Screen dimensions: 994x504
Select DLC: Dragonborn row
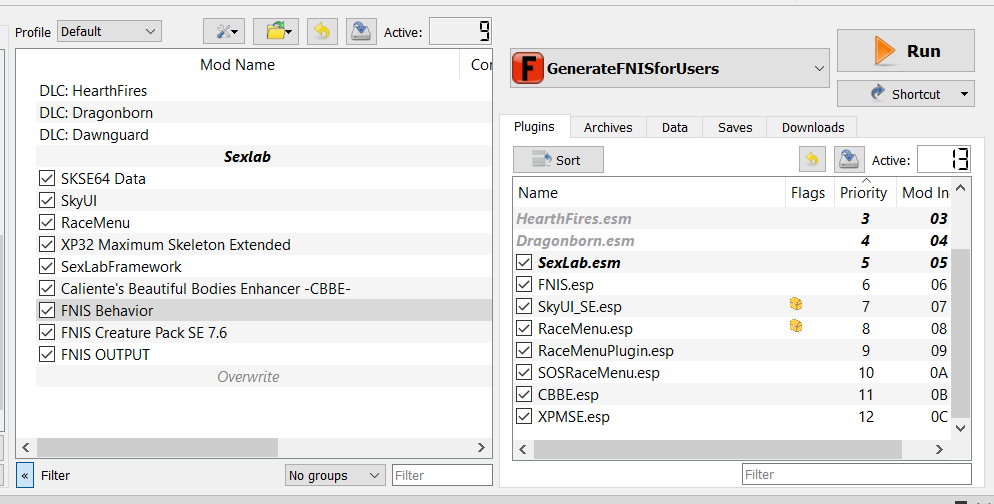[x=264, y=113]
